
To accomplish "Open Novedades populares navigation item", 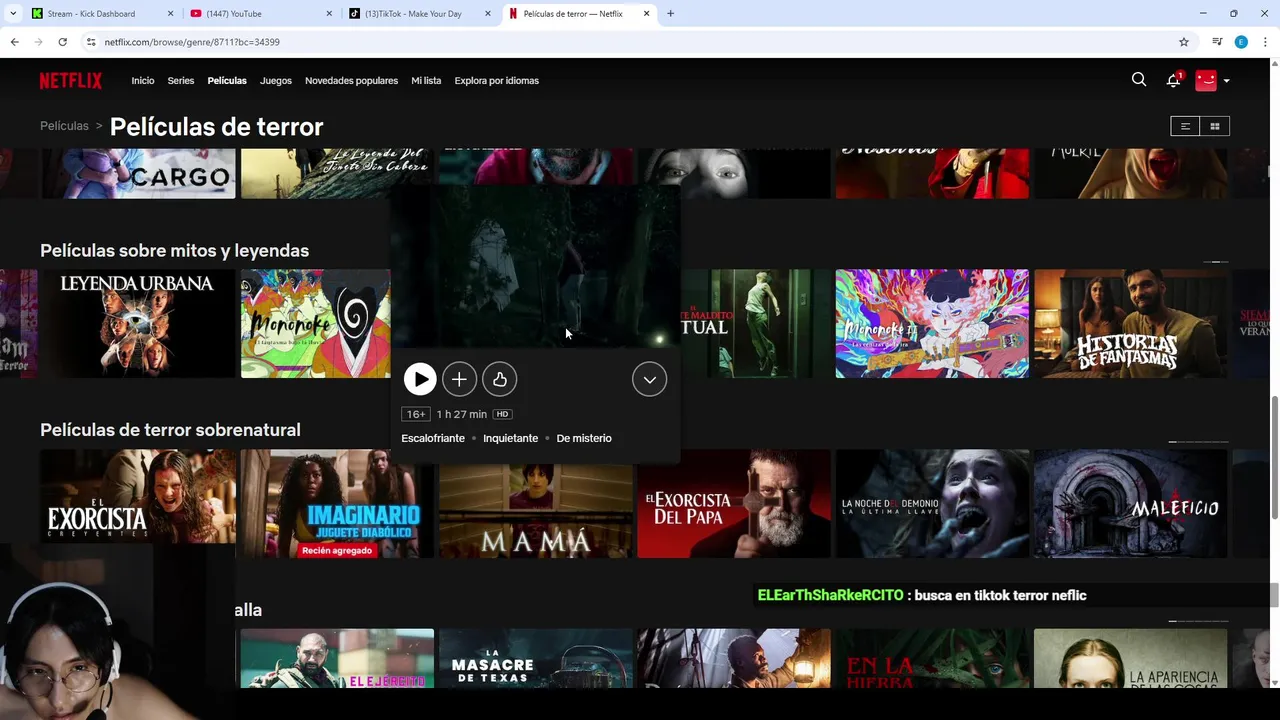I will tap(351, 81).
